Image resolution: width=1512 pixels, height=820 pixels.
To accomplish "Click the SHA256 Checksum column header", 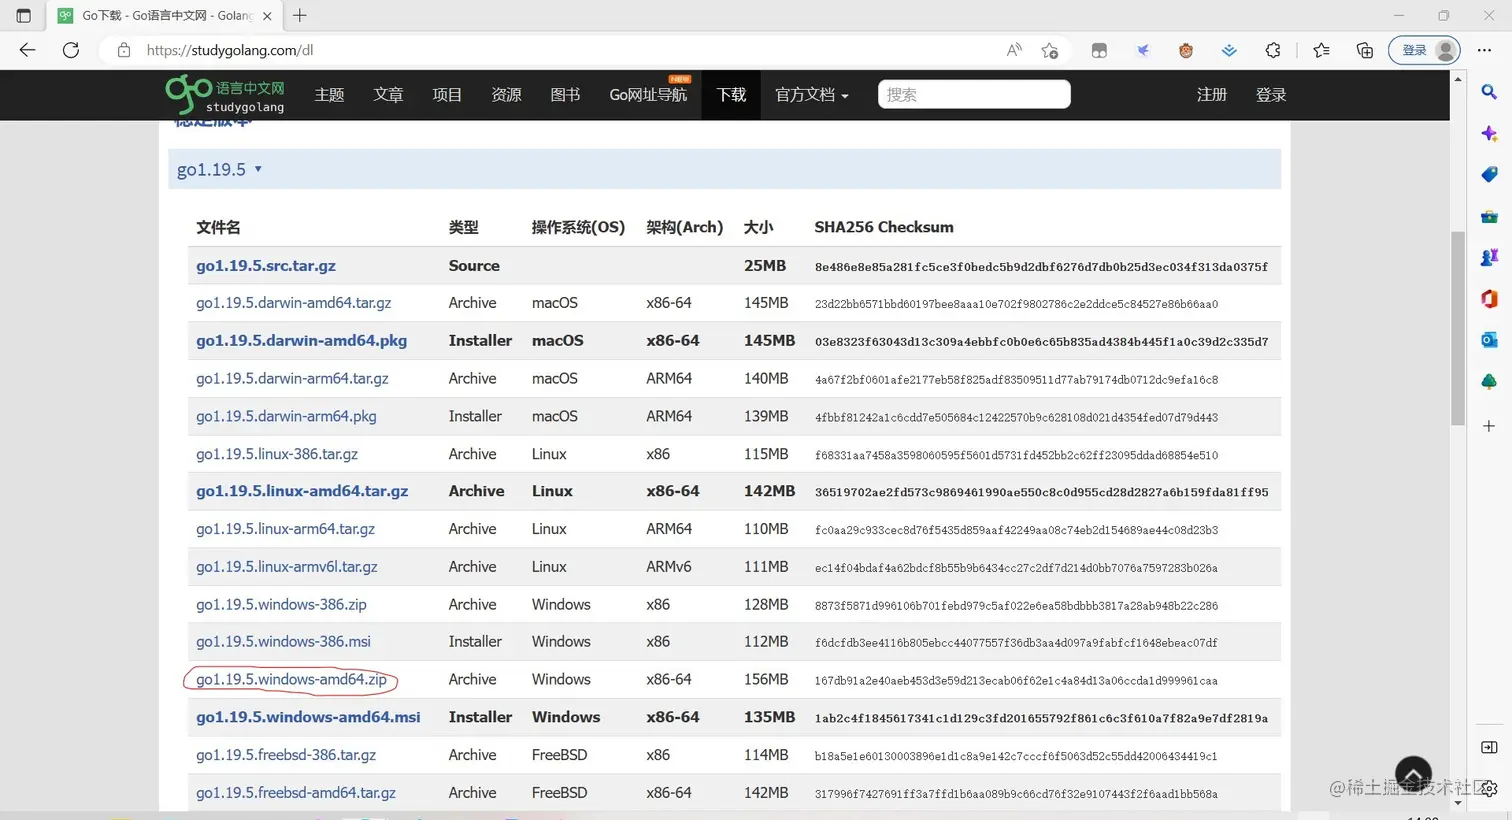I will pyautogui.click(x=884, y=227).
